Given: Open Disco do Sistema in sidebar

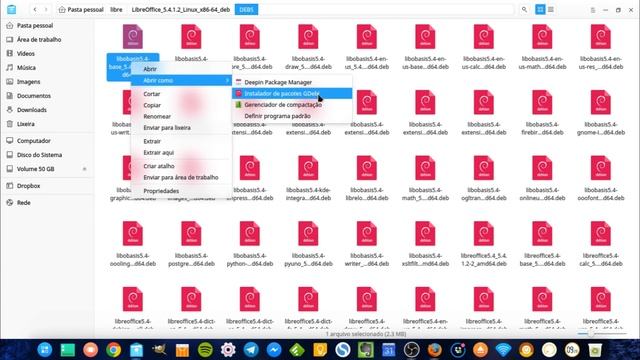Looking at the screenshot, I should coord(40,155).
